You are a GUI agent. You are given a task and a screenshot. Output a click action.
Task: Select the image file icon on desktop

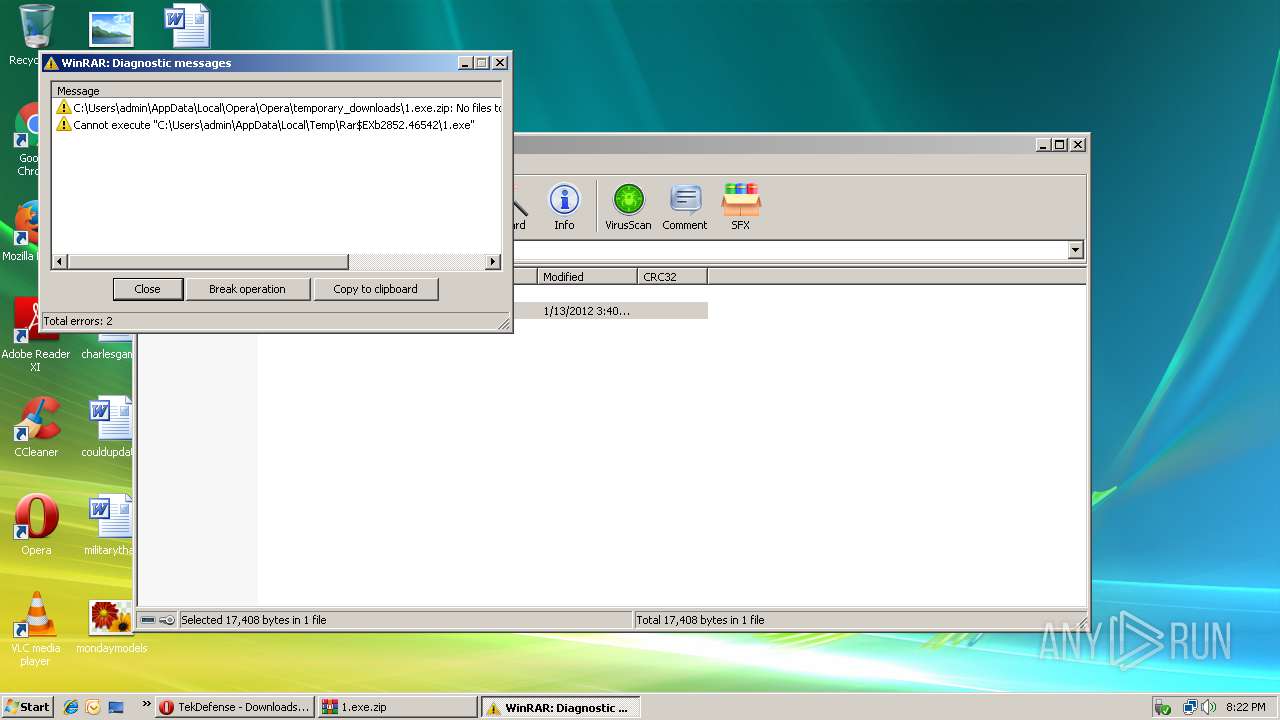(x=111, y=28)
